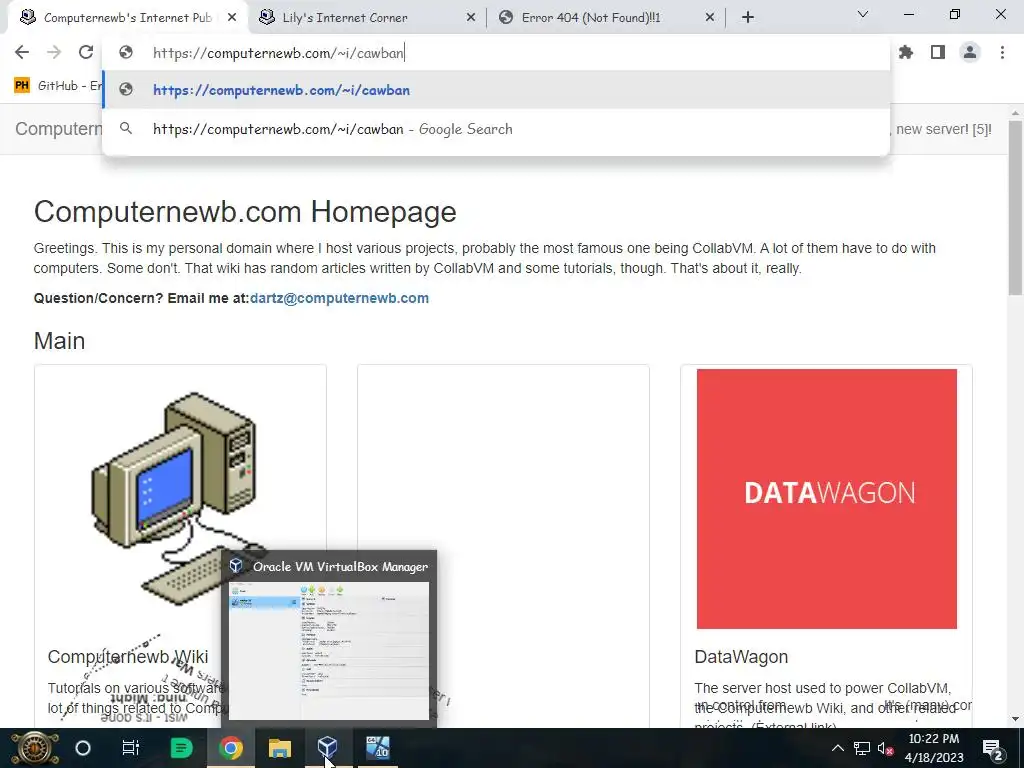Open the DataWagon card title
This screenshot has height=768, width=1024.
click(x=741, y=657)
